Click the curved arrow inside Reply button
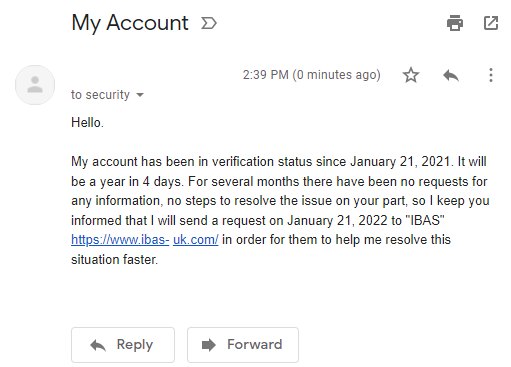Image resolution: width=511 pixels, height=367 pixels. click(x=98, y=345)
